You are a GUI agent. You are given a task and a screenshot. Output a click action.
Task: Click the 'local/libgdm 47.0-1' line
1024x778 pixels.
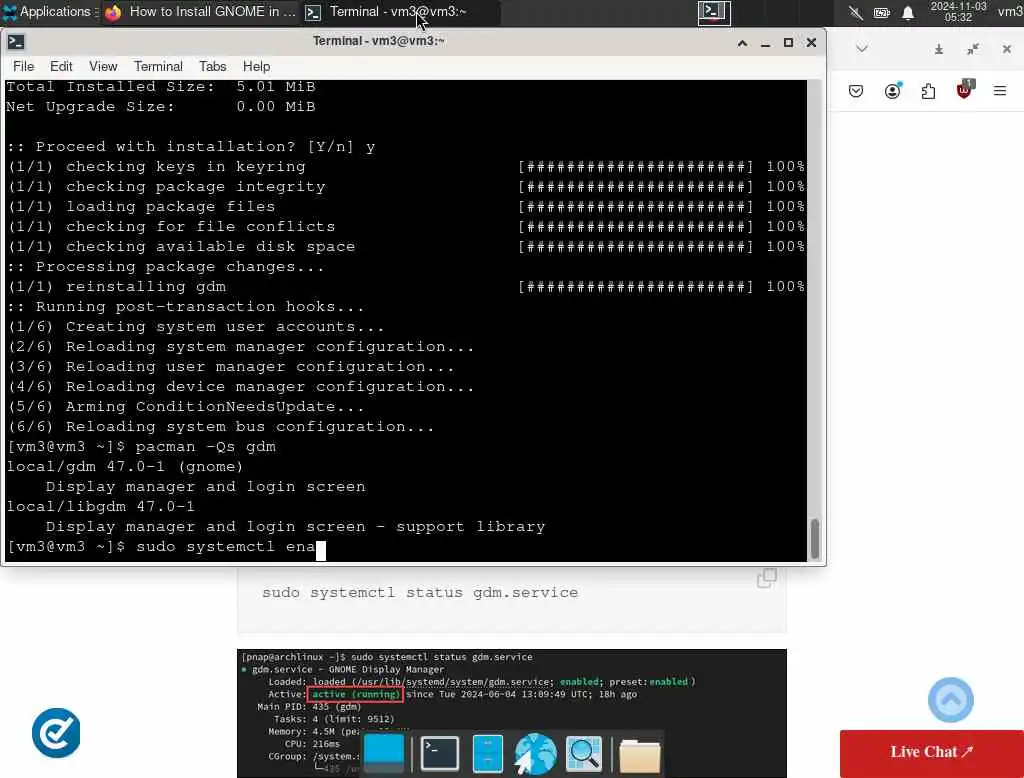click(x=101, y=507)
